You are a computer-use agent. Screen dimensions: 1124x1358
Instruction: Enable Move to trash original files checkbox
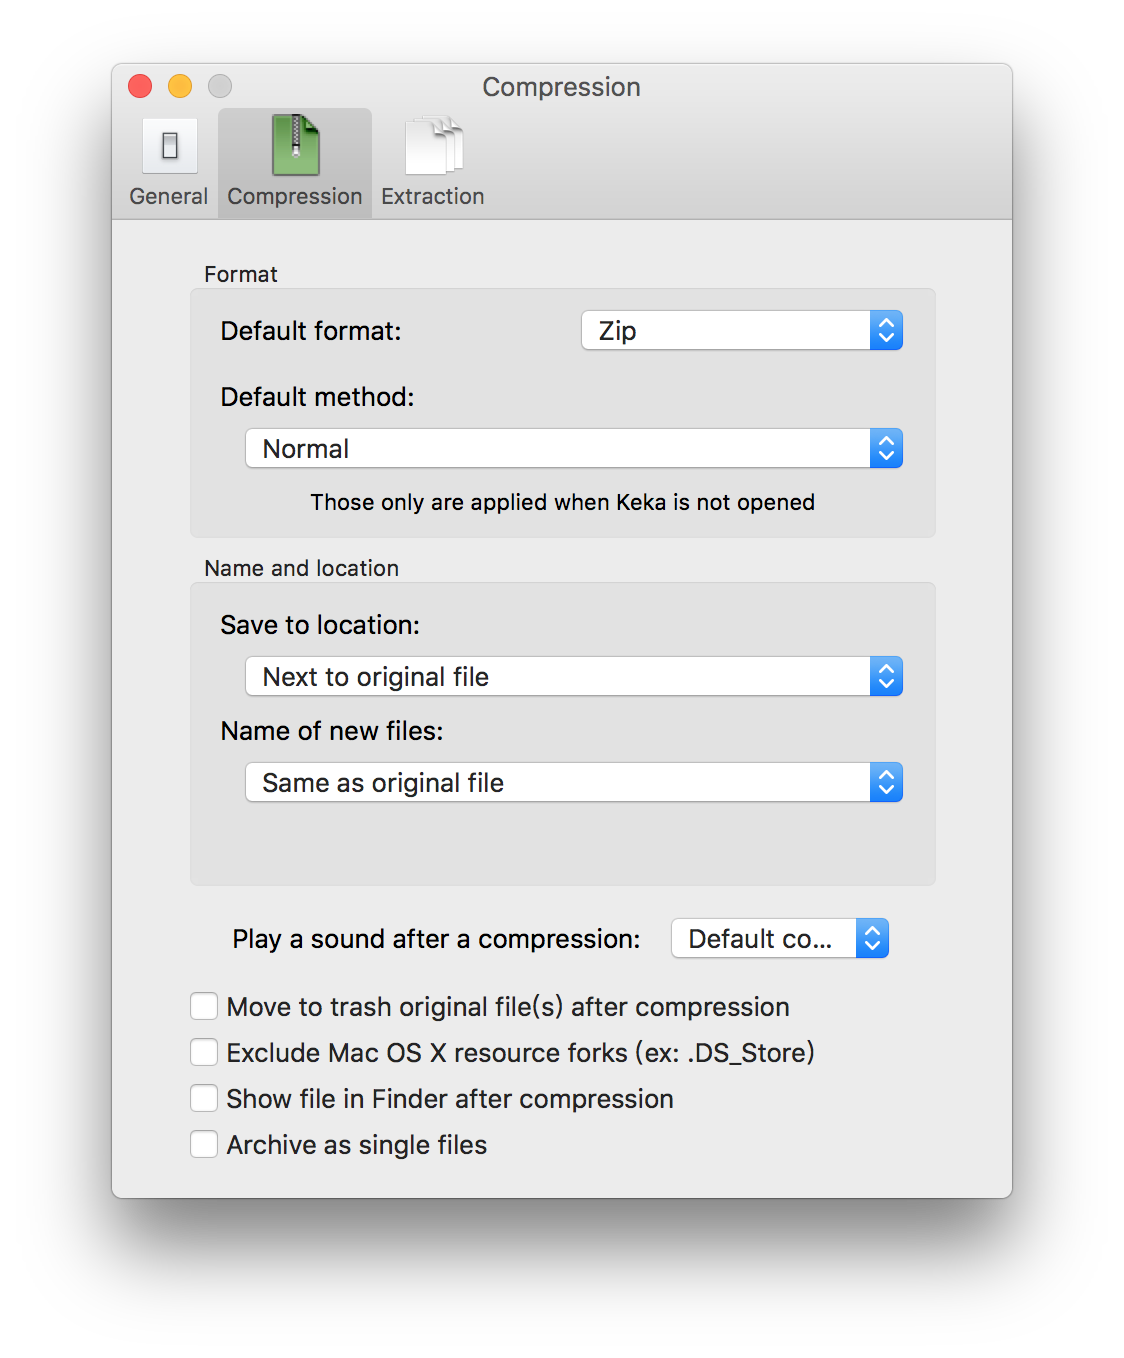point(204,1006)
